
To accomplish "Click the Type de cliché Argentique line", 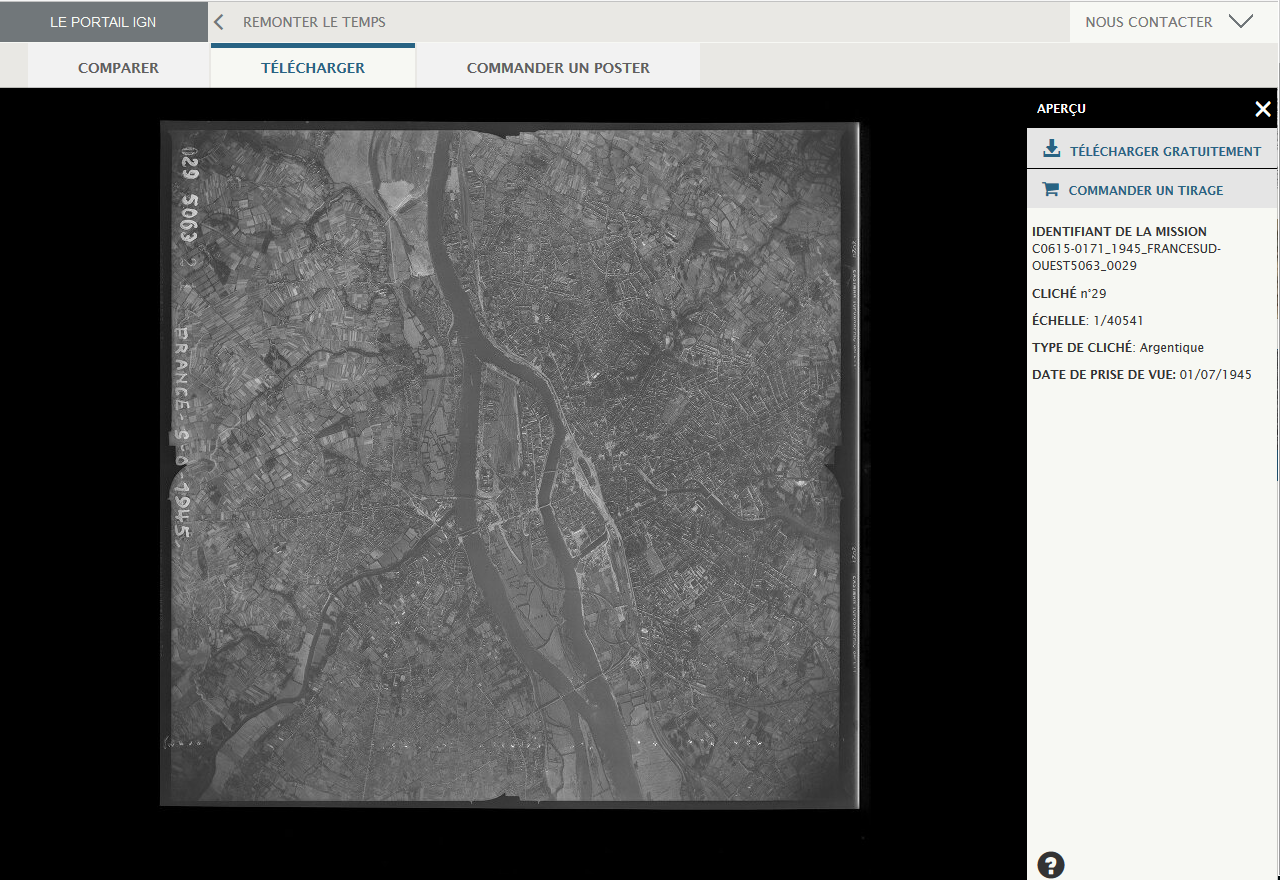I will click(x=1118, y=348).
